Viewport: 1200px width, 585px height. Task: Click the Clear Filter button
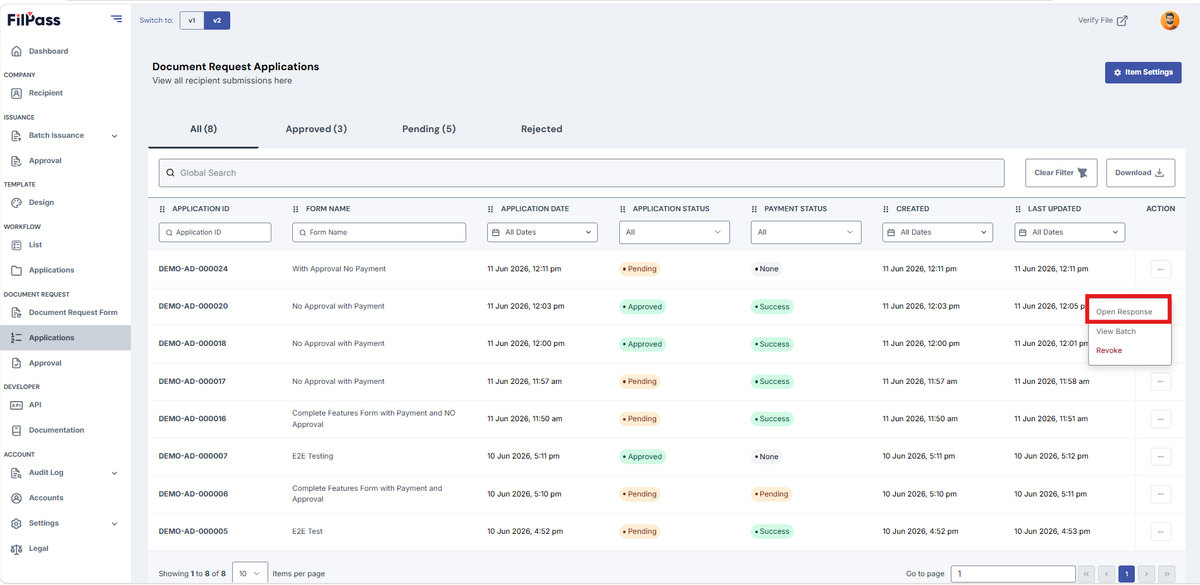[x=1062, y=172]
